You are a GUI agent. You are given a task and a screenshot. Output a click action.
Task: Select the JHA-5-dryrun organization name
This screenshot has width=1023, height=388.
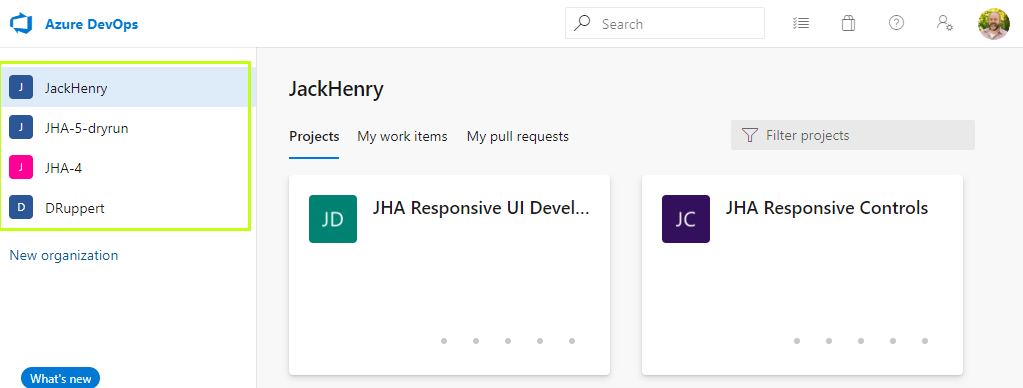pyautogui.click(x=86, y=128)
